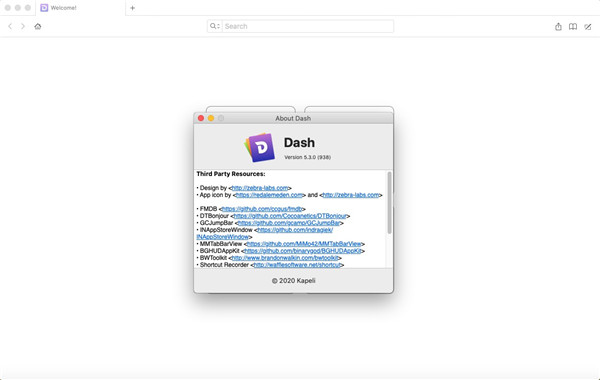Open the bookmarks book icon
Screen dimensions: 600x380
pos(573,26)
